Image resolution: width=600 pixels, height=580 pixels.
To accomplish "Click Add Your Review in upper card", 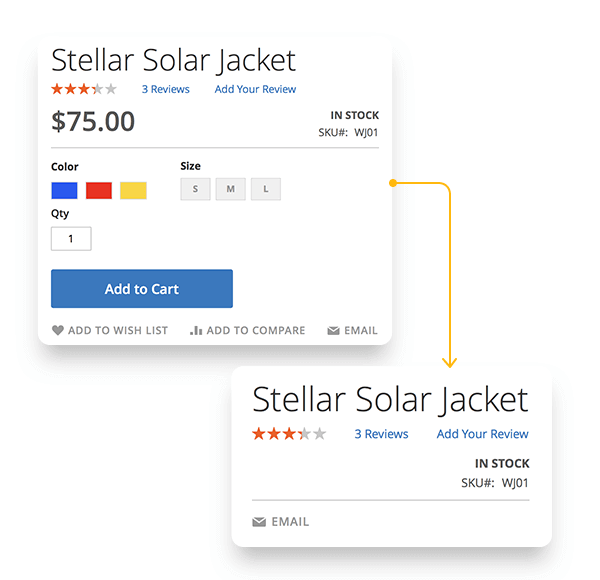I will [x=255, y=89].
